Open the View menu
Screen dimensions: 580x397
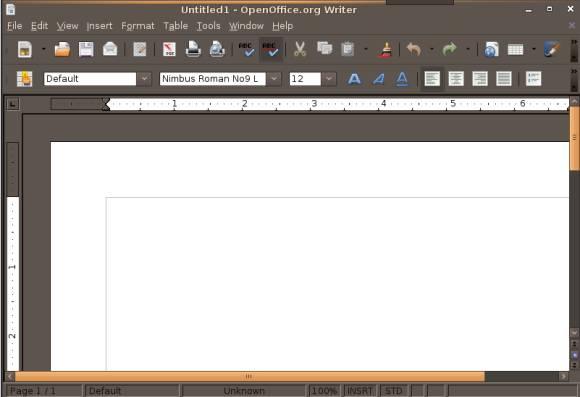pos(67,26)
